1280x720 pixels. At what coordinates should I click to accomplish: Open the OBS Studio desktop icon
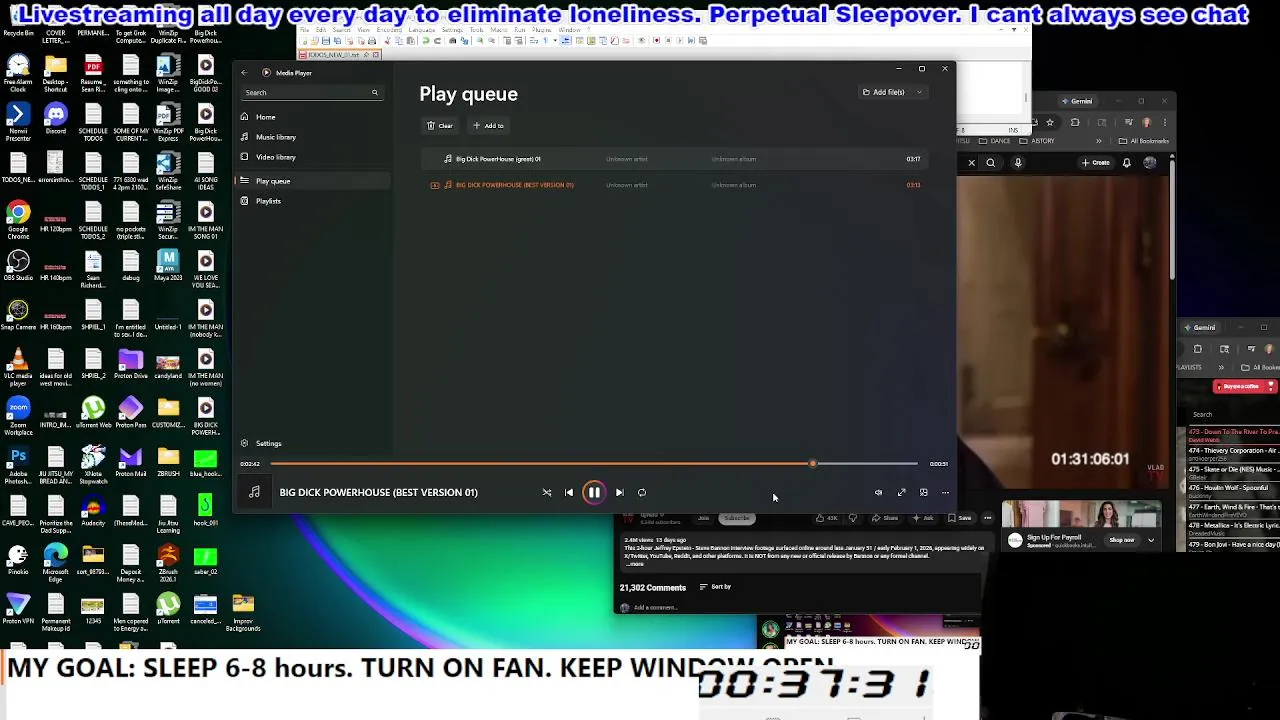point(18,265)
